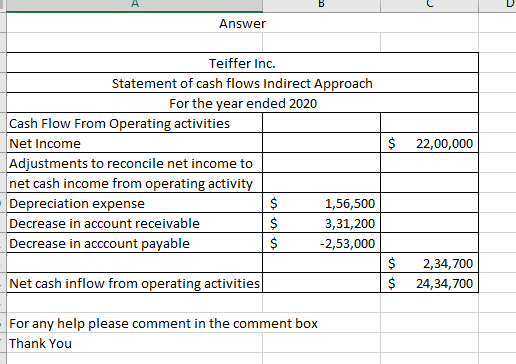The height and width of the screenshot is (364, 516).
Task: Click the 'Depreciation expense' label
Action: [x=135, y=203]
